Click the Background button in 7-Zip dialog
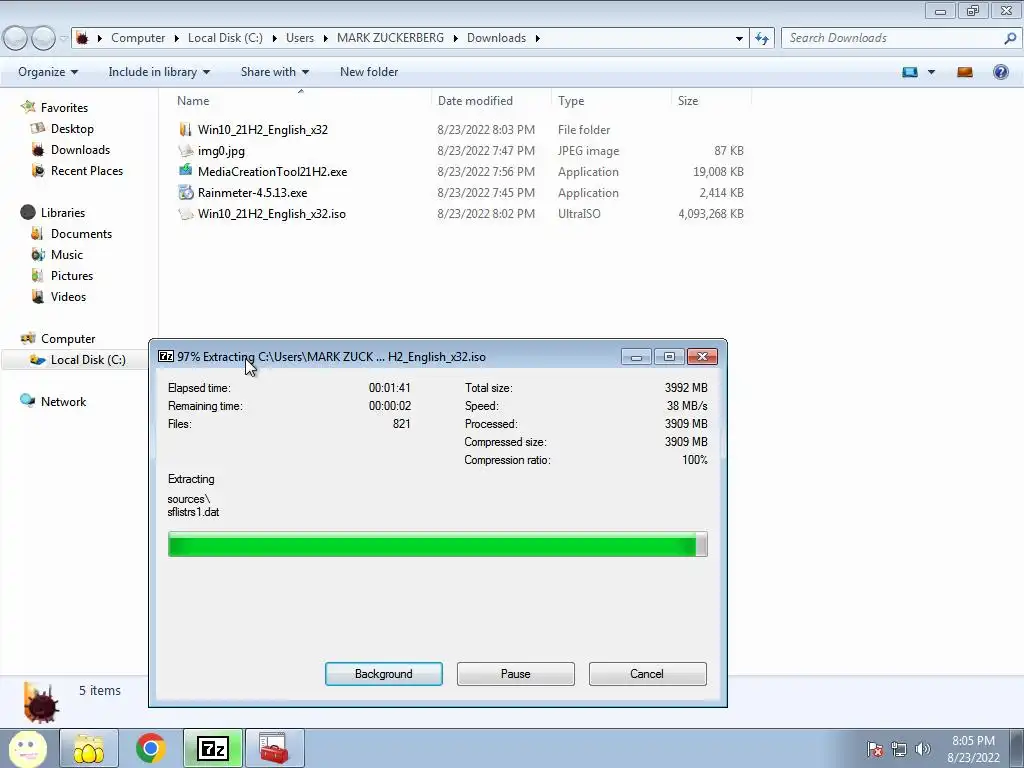1024x768 pixels. coord(383,674)
